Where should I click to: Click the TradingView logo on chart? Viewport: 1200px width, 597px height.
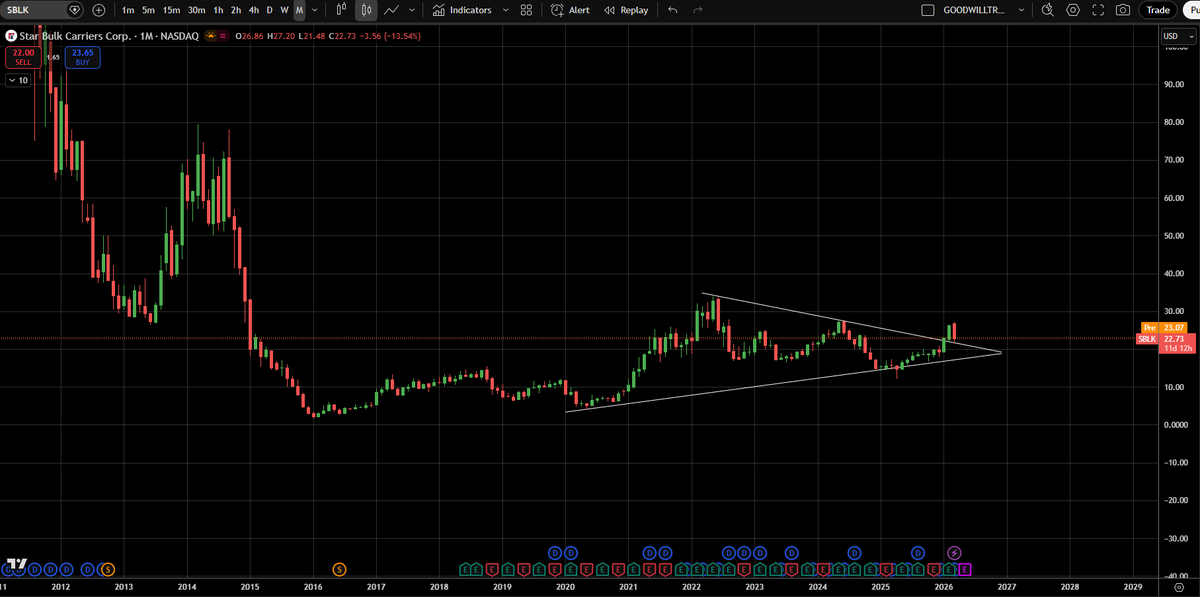point(16,565)
